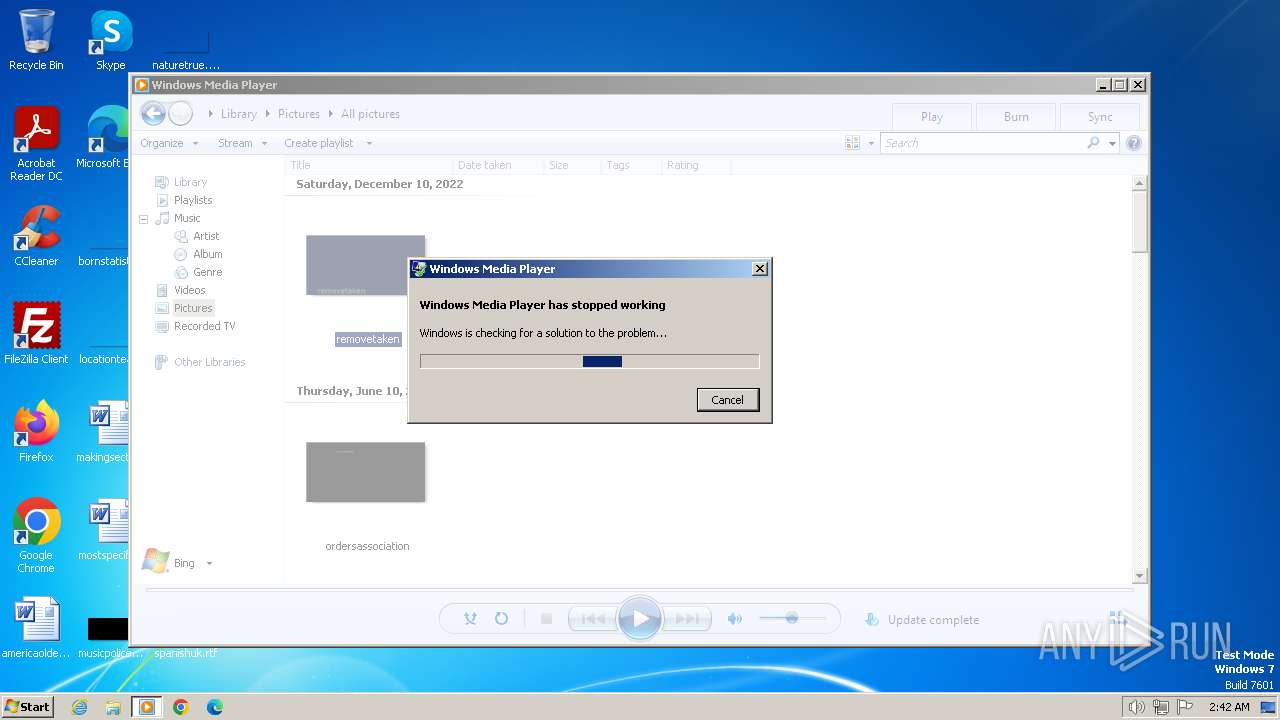Viewport: 1280px width, 720px height.
Task: Select the ordersassociation picture thumbnail
Action: [366, 472]
